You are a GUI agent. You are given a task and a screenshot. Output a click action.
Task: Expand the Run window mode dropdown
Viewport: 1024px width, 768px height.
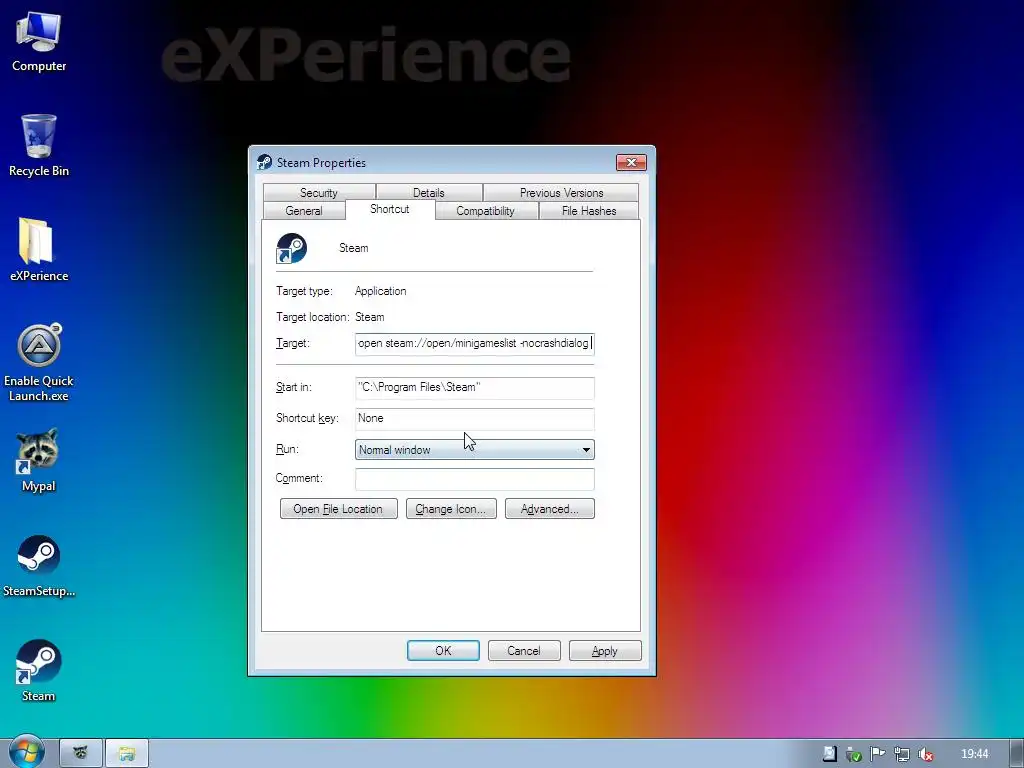pos(475,449)
